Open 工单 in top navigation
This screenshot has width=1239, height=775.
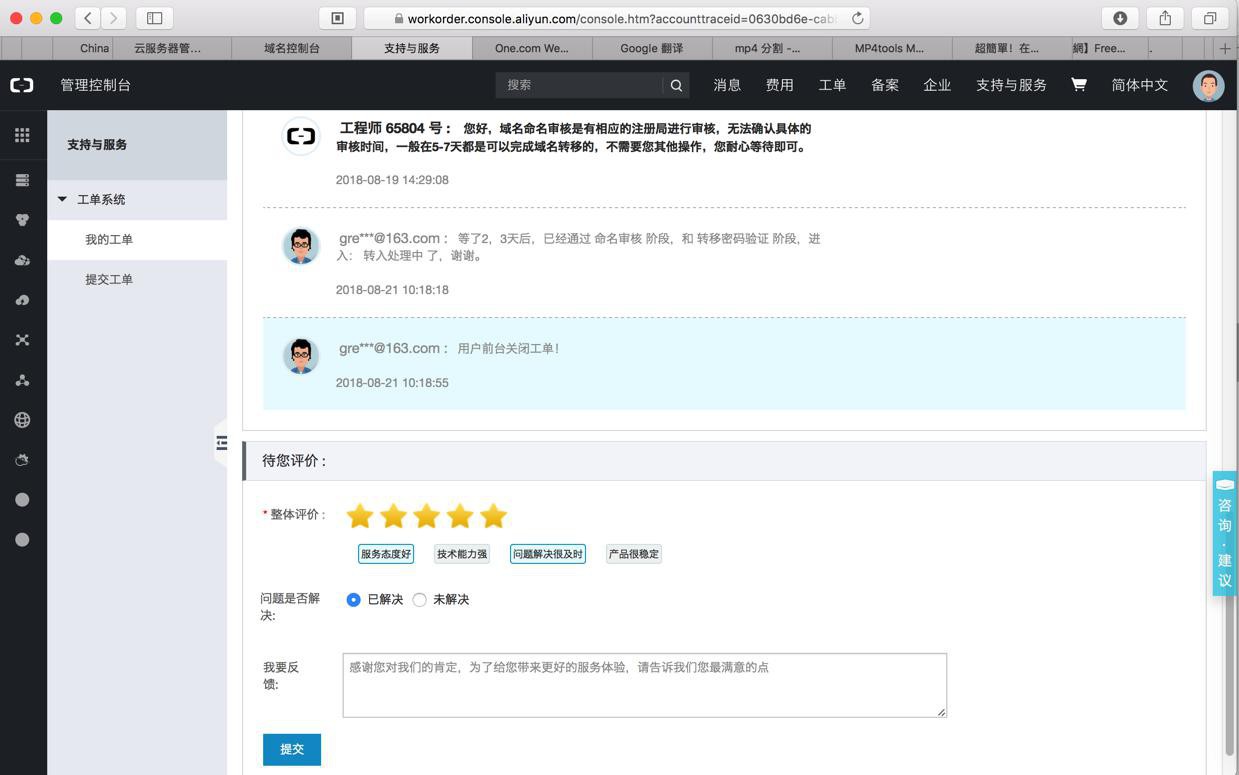pos(832,85)
